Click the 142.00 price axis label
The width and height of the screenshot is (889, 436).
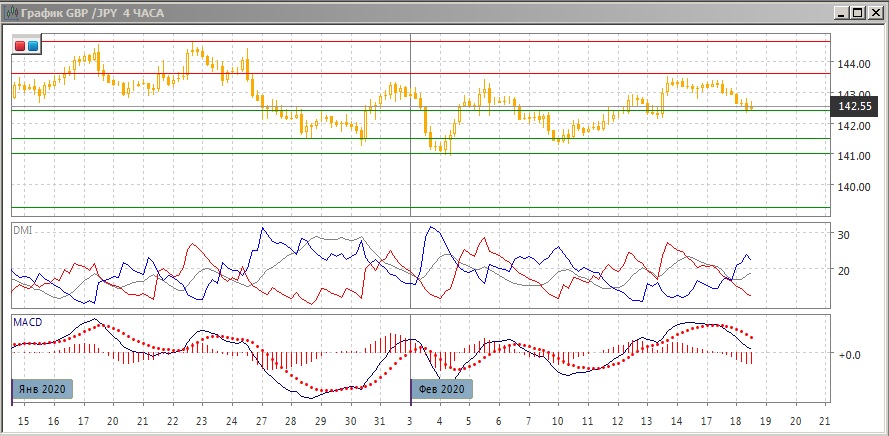pos(854,126)
